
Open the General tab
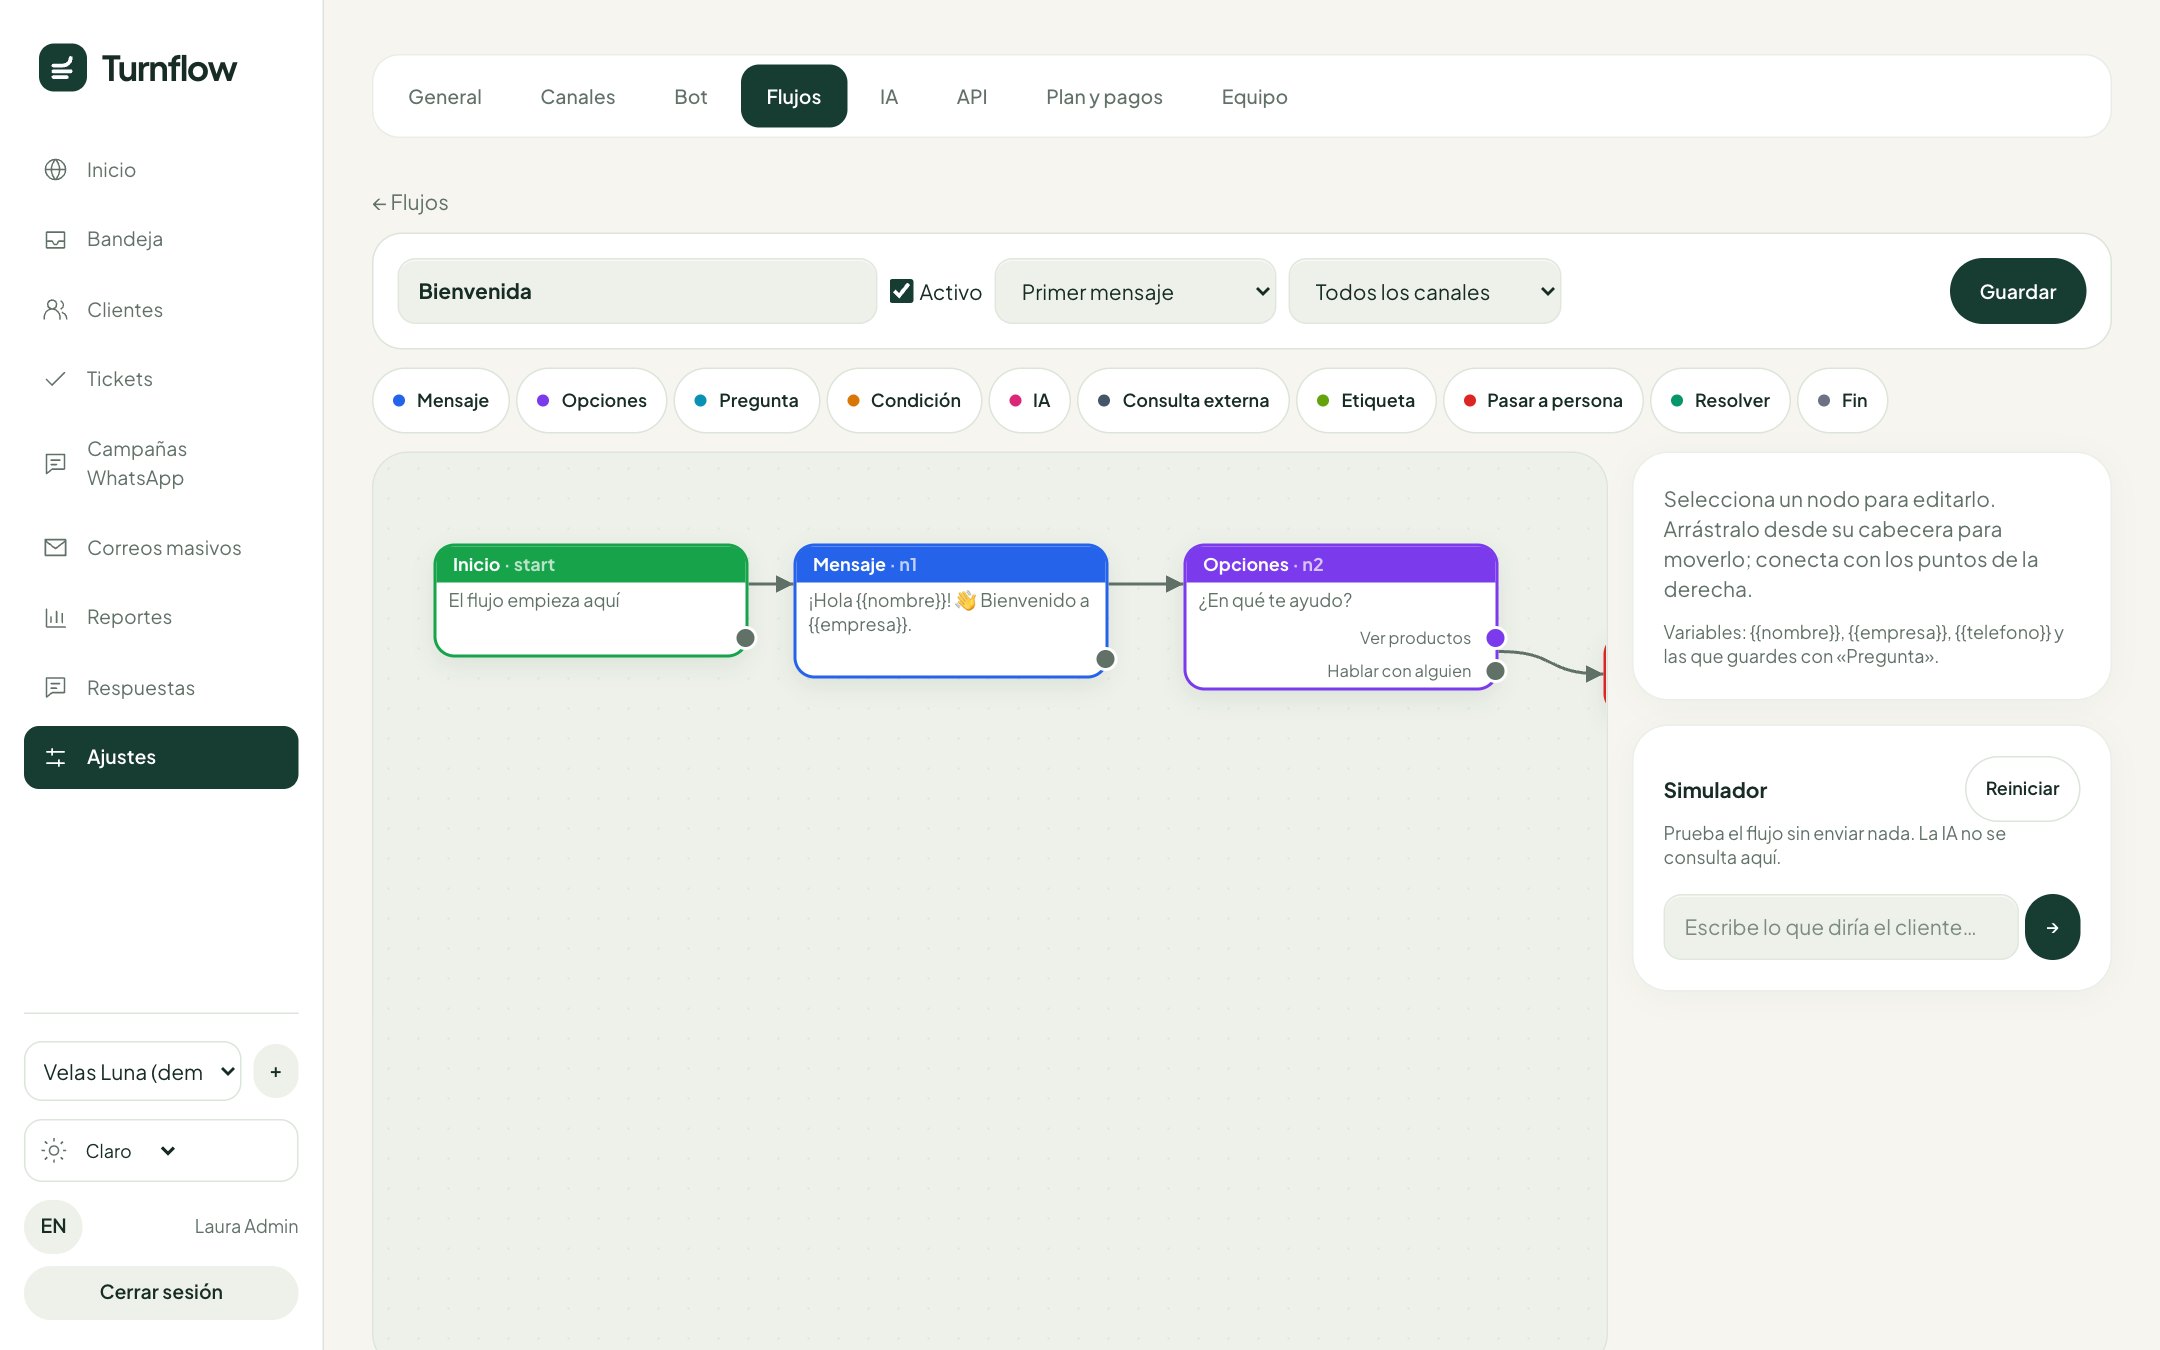pyautogui.click(x=445, y=97)
